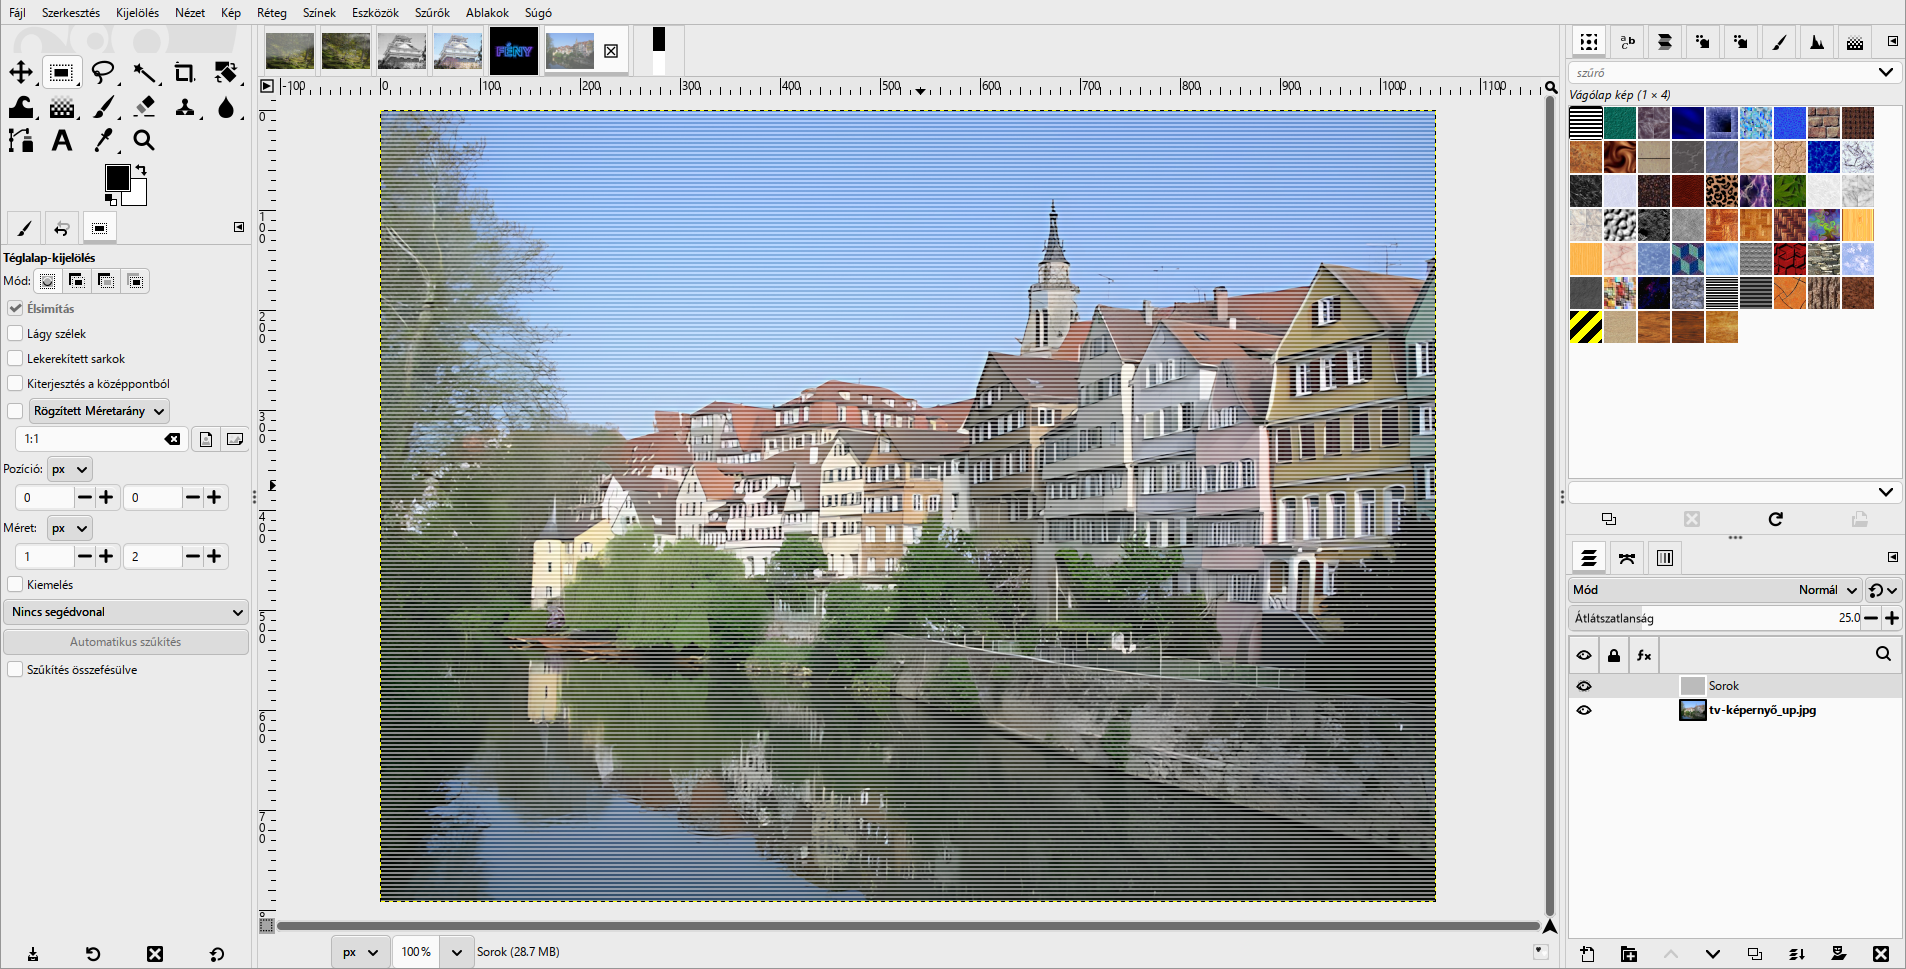Screen dimensions: 1906x969
Task: Enable the Lágy szélek checkbox
Action: (x=15, y=334)
